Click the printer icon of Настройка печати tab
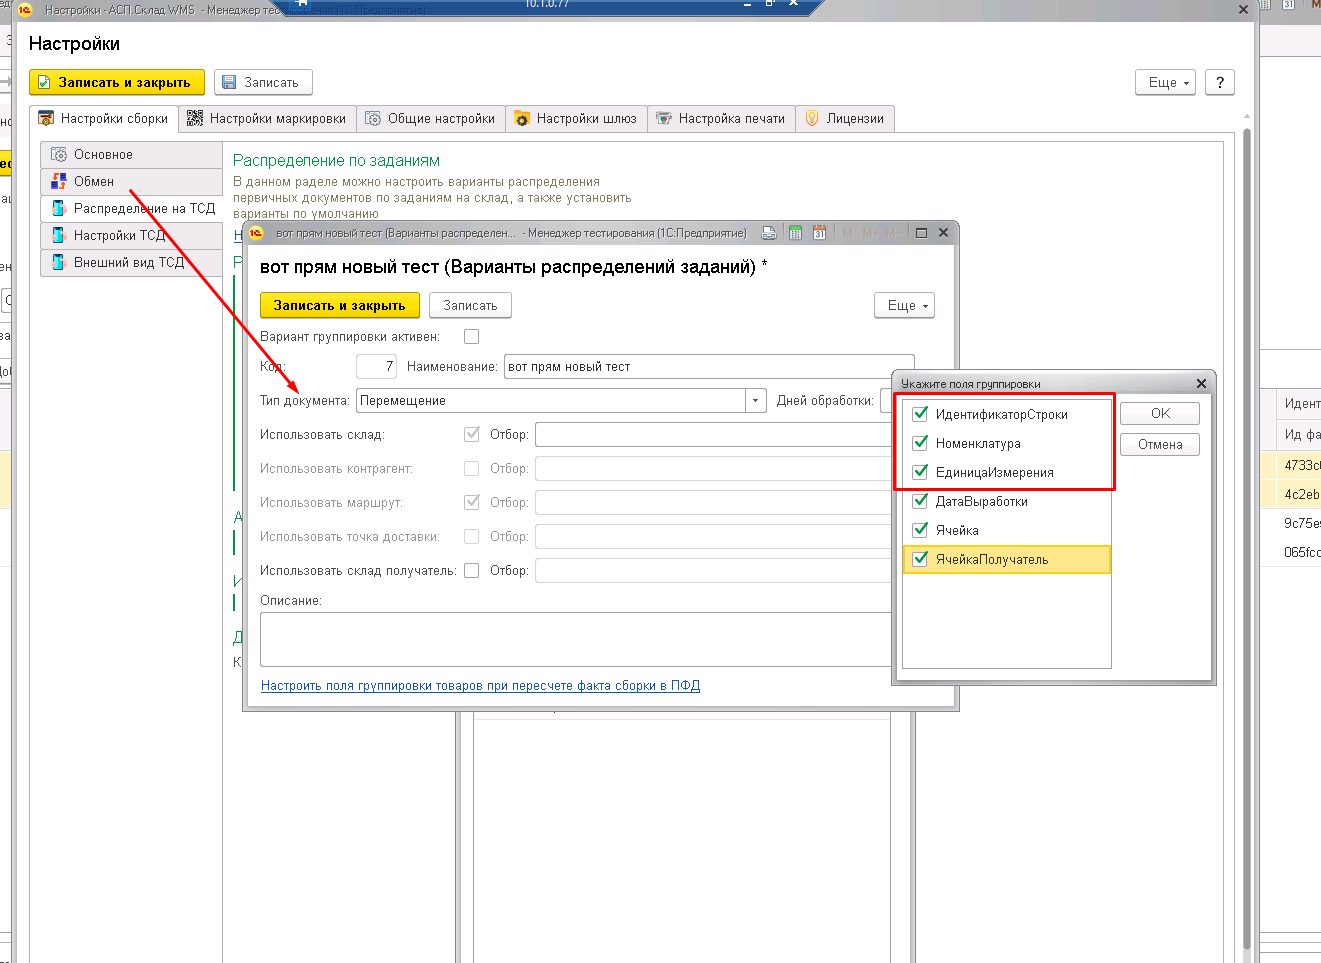 [664, 118]
